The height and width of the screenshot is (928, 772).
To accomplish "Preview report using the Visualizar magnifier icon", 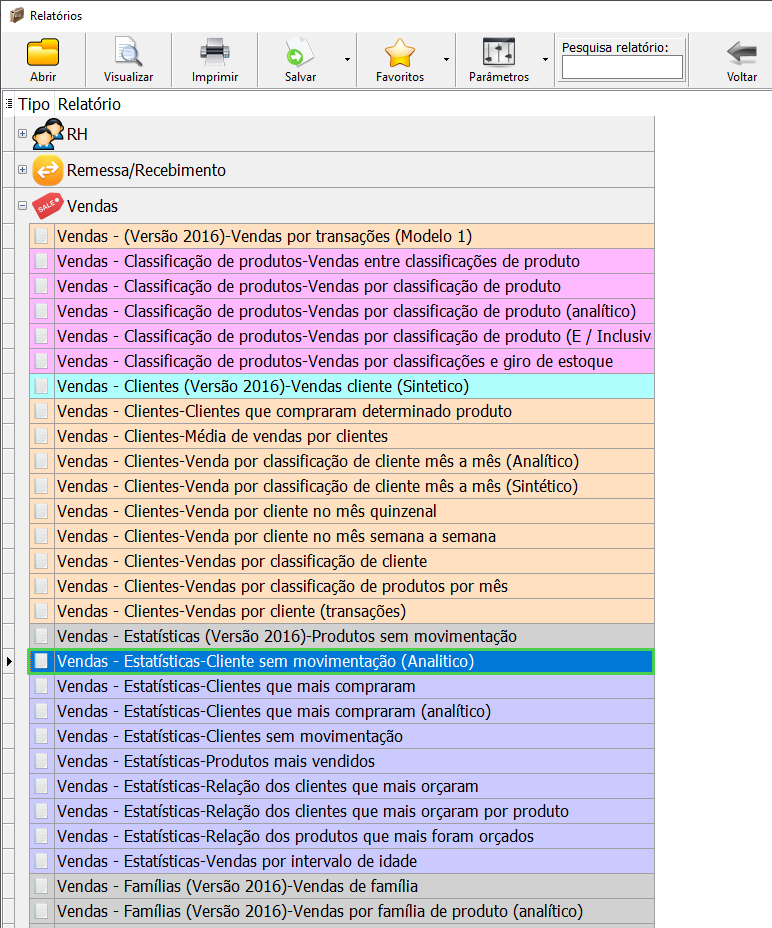I will 128,53.
